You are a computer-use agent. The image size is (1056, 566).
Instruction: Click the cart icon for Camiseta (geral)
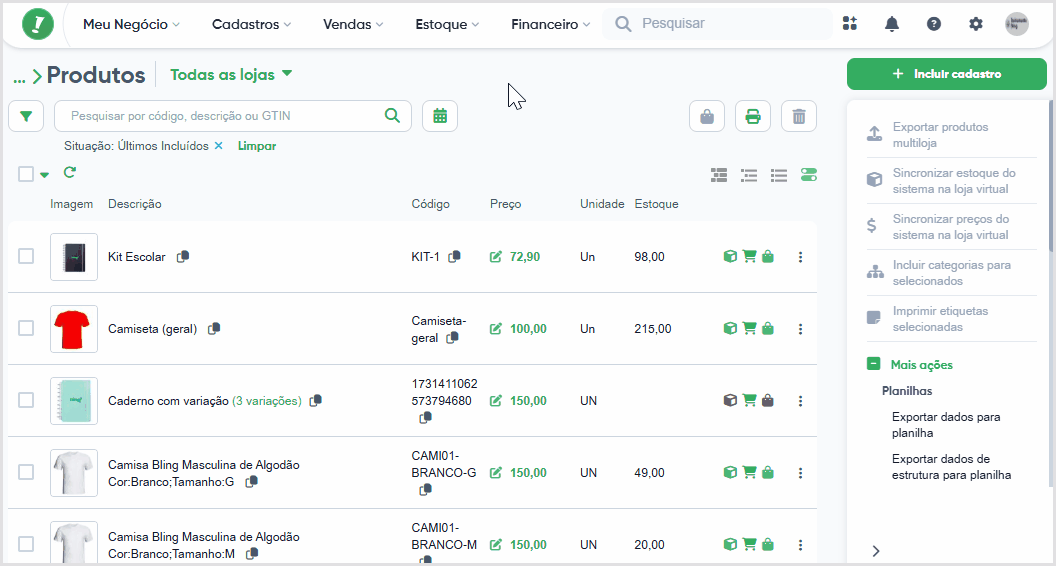[749, 328]
